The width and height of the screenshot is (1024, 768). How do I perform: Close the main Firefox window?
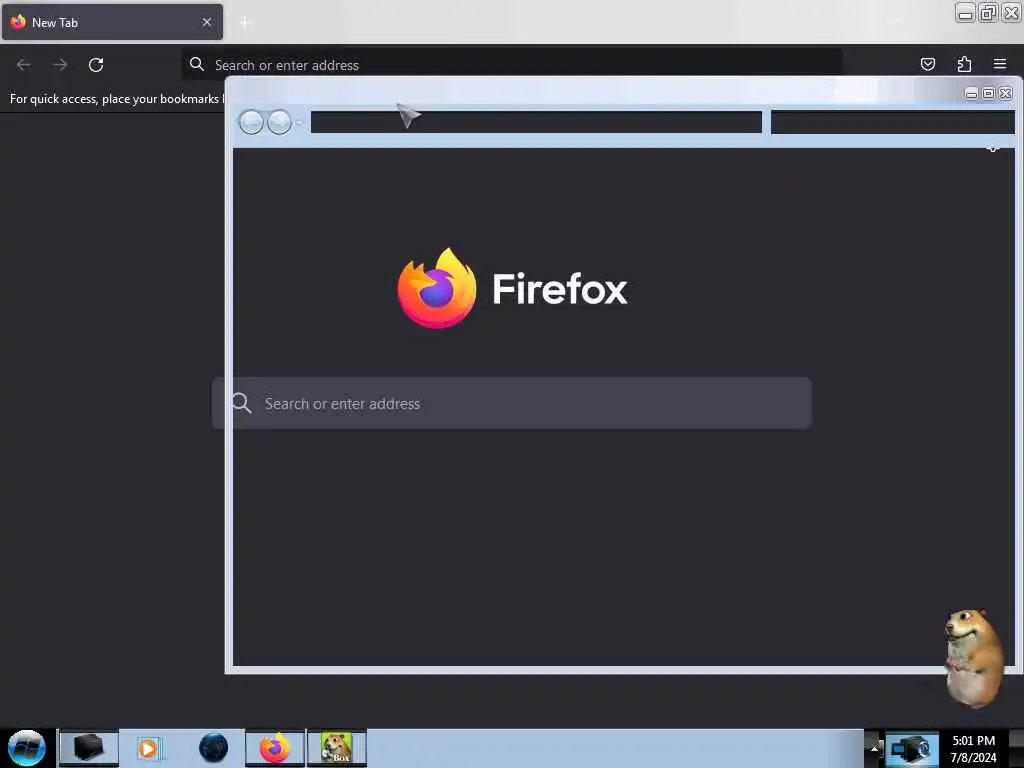click(x=1011, y=13)
